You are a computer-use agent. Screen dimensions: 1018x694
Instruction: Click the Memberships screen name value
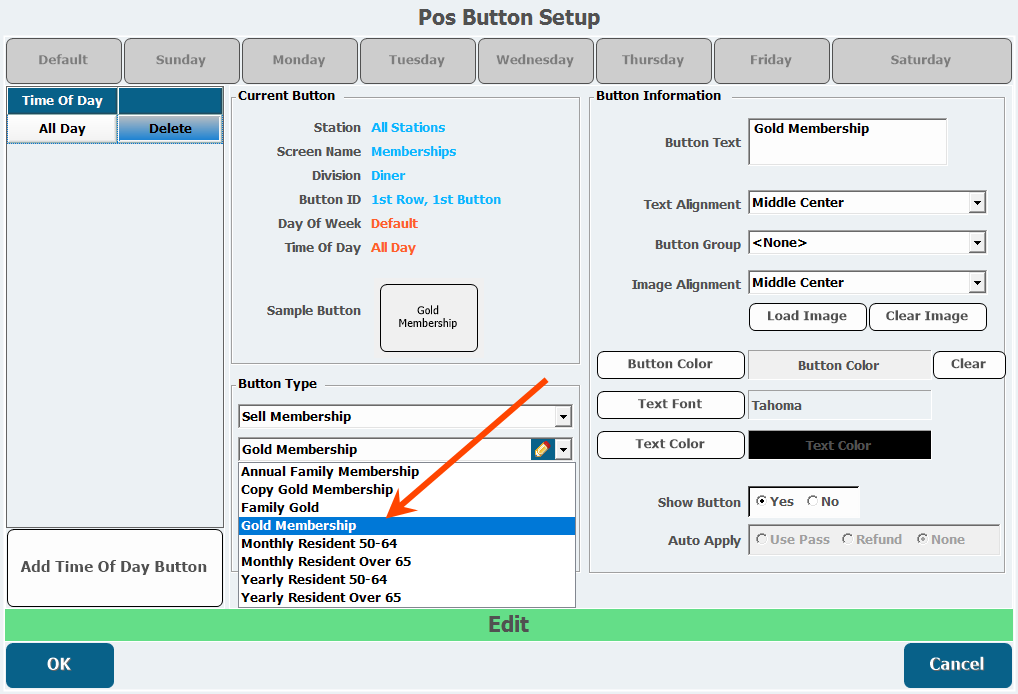coord(414,152)
